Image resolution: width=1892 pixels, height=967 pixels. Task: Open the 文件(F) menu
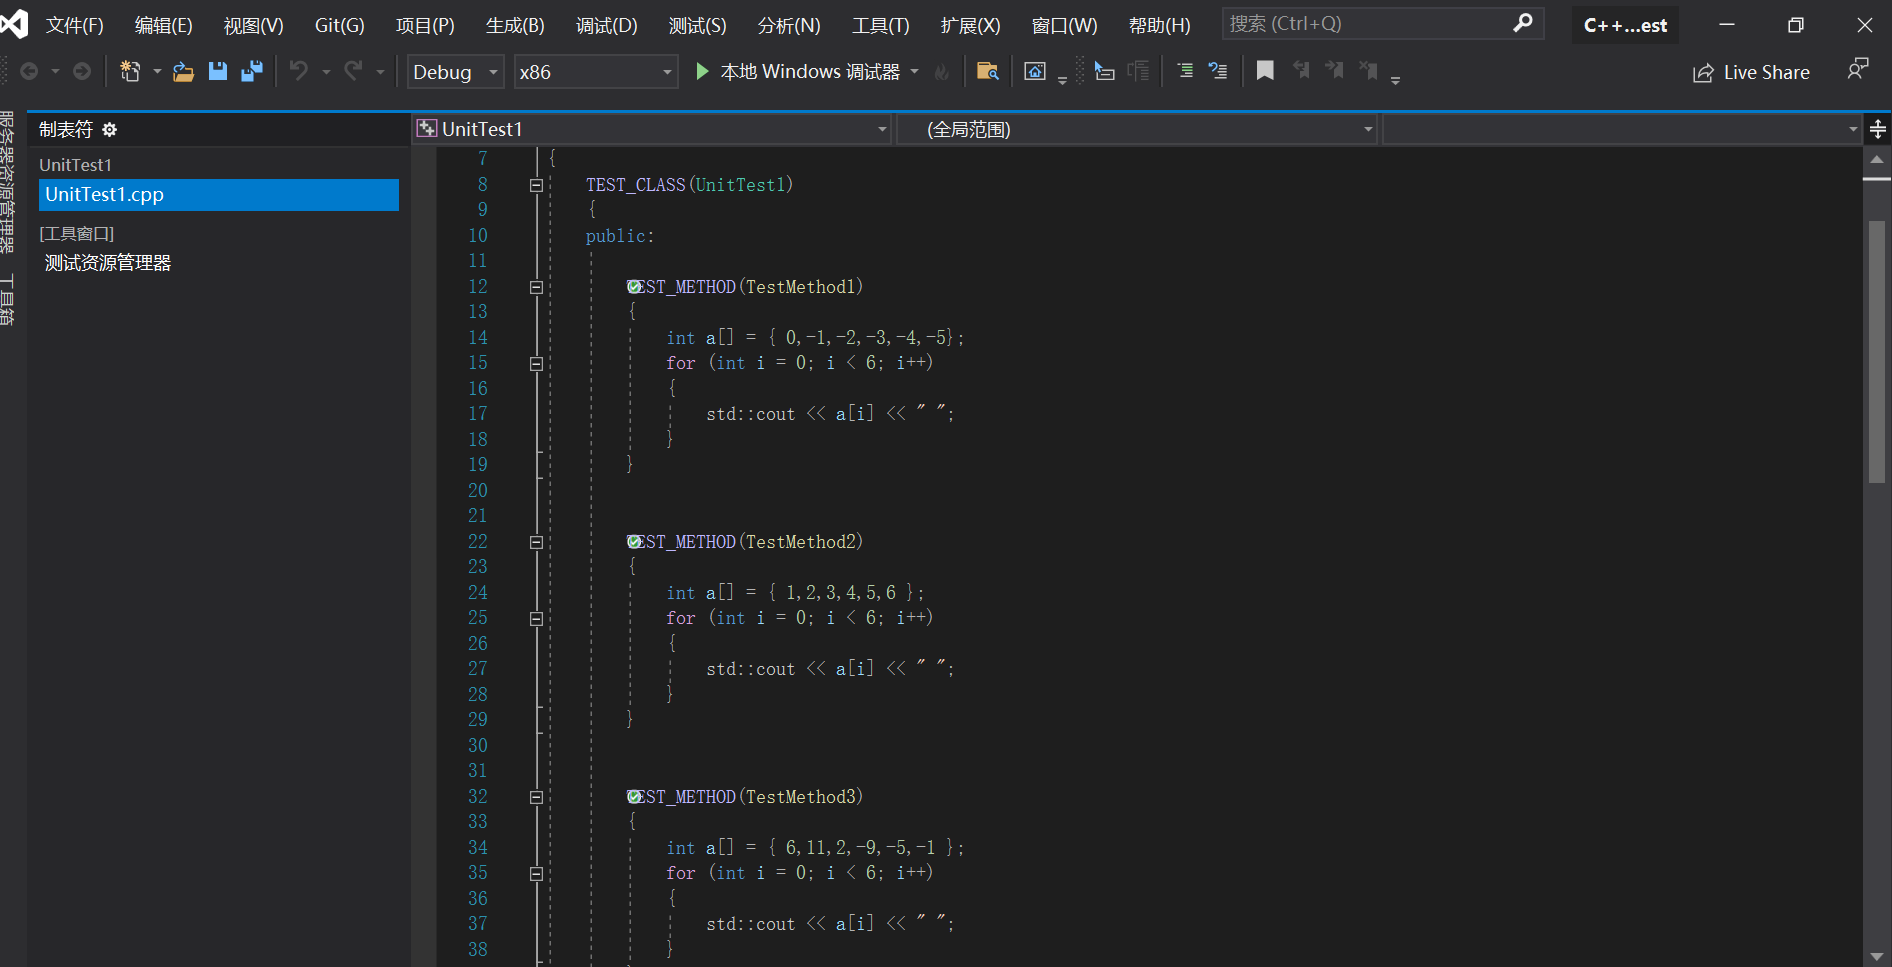75,25
